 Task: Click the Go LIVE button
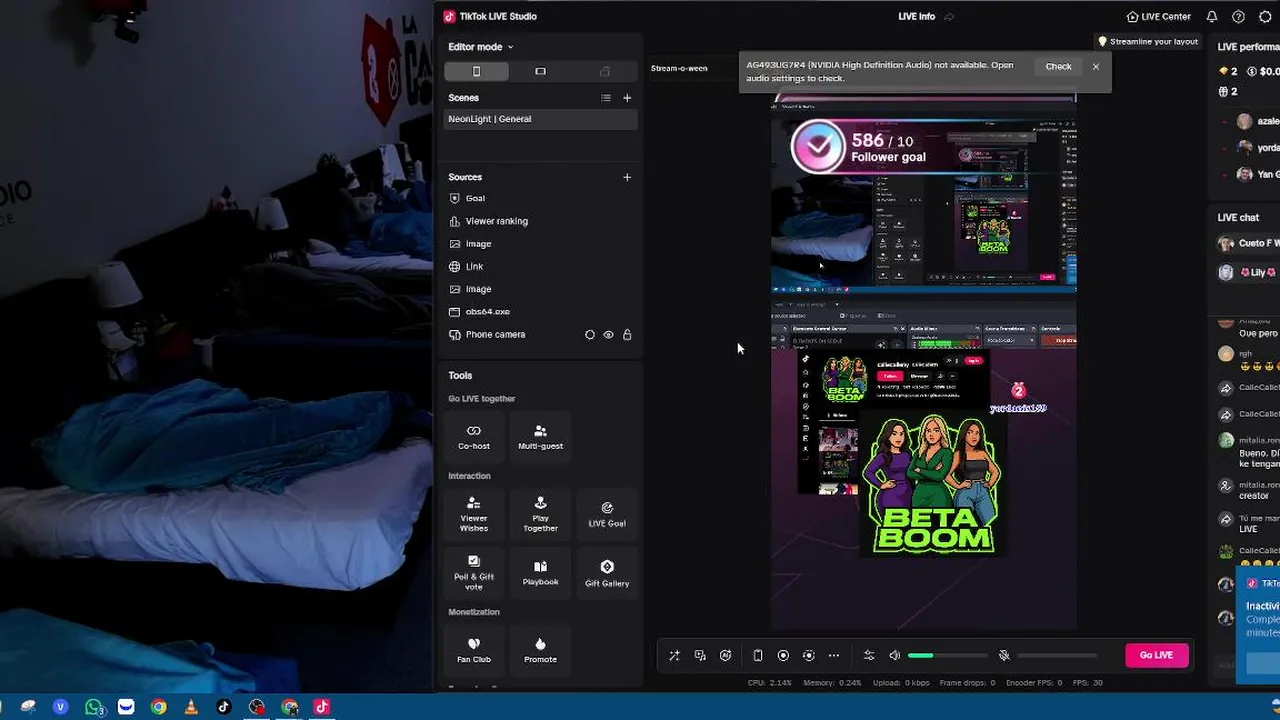[1157, 655]
